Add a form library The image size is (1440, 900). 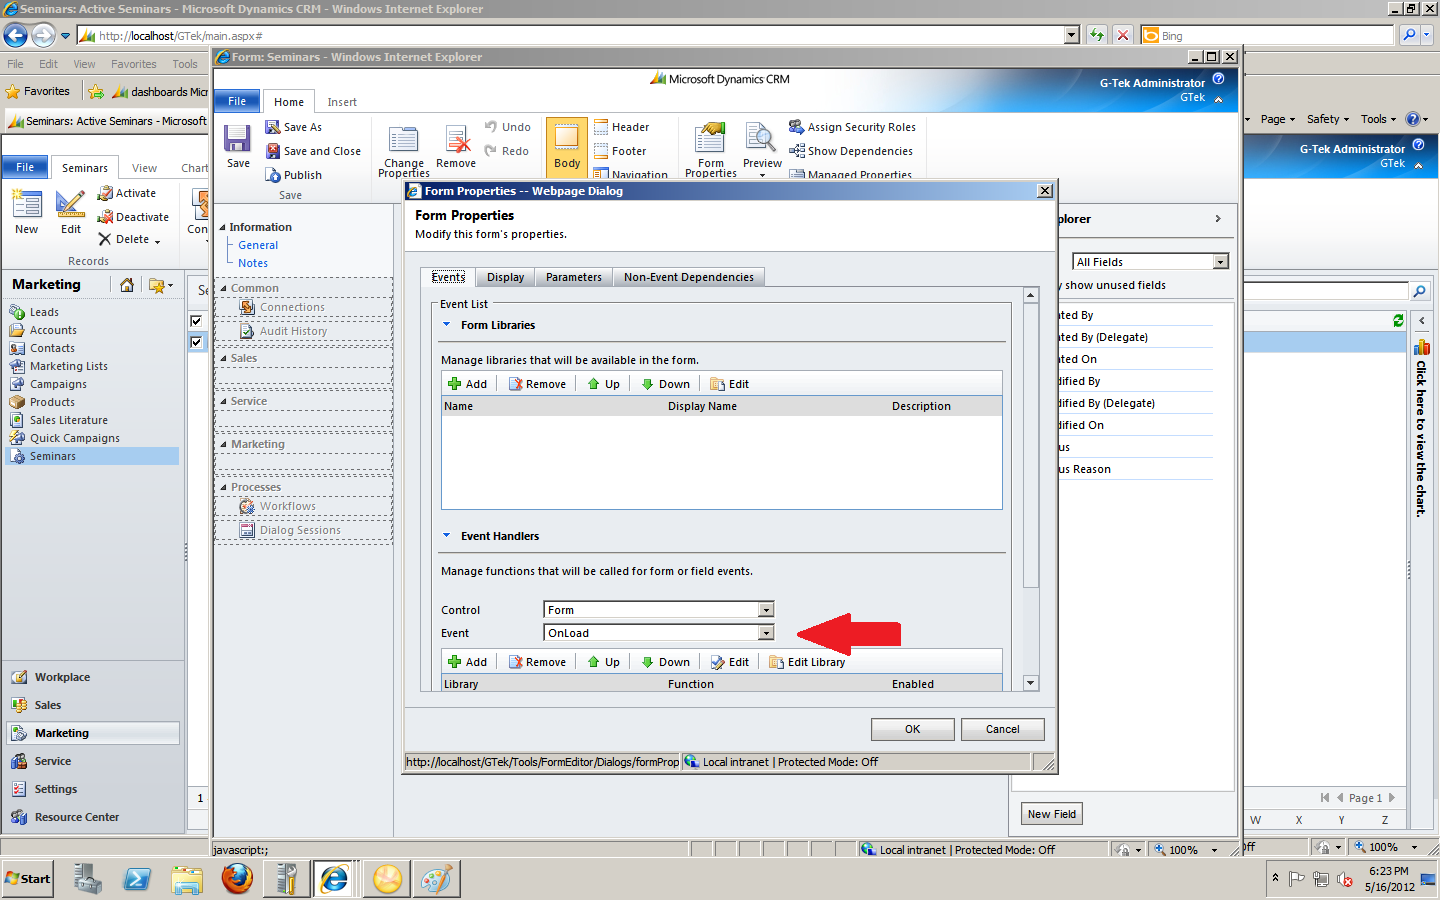coord(467,384)
